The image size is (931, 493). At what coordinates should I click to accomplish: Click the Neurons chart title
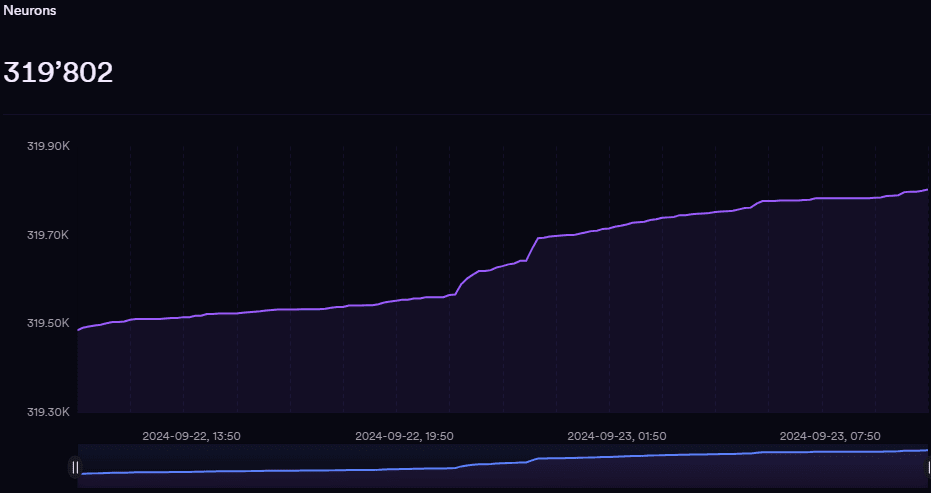pyautogui.click(x=30, y=11)
